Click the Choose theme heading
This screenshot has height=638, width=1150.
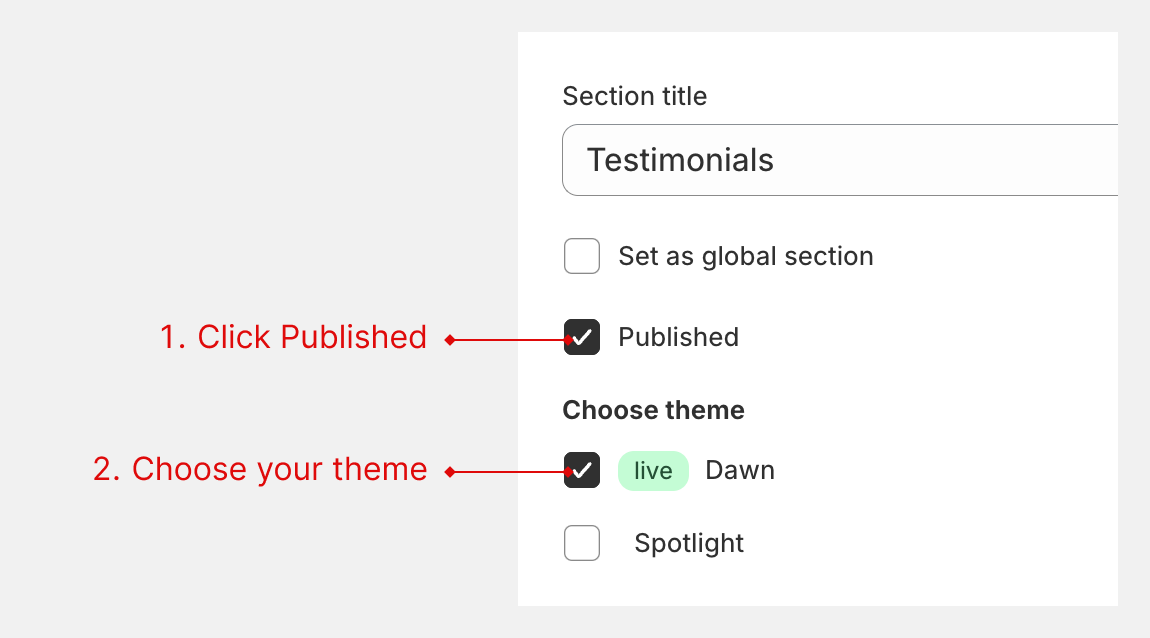[x=653, y=410]
